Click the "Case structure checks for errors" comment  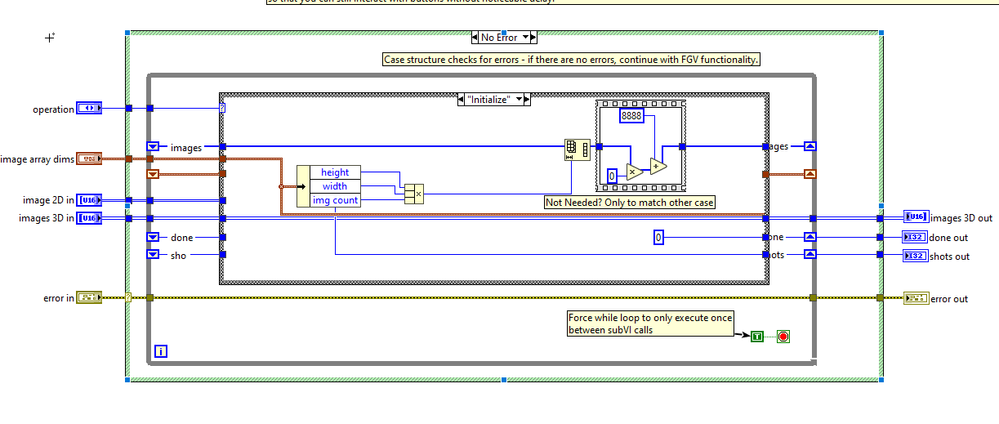[x=571, y=59]
